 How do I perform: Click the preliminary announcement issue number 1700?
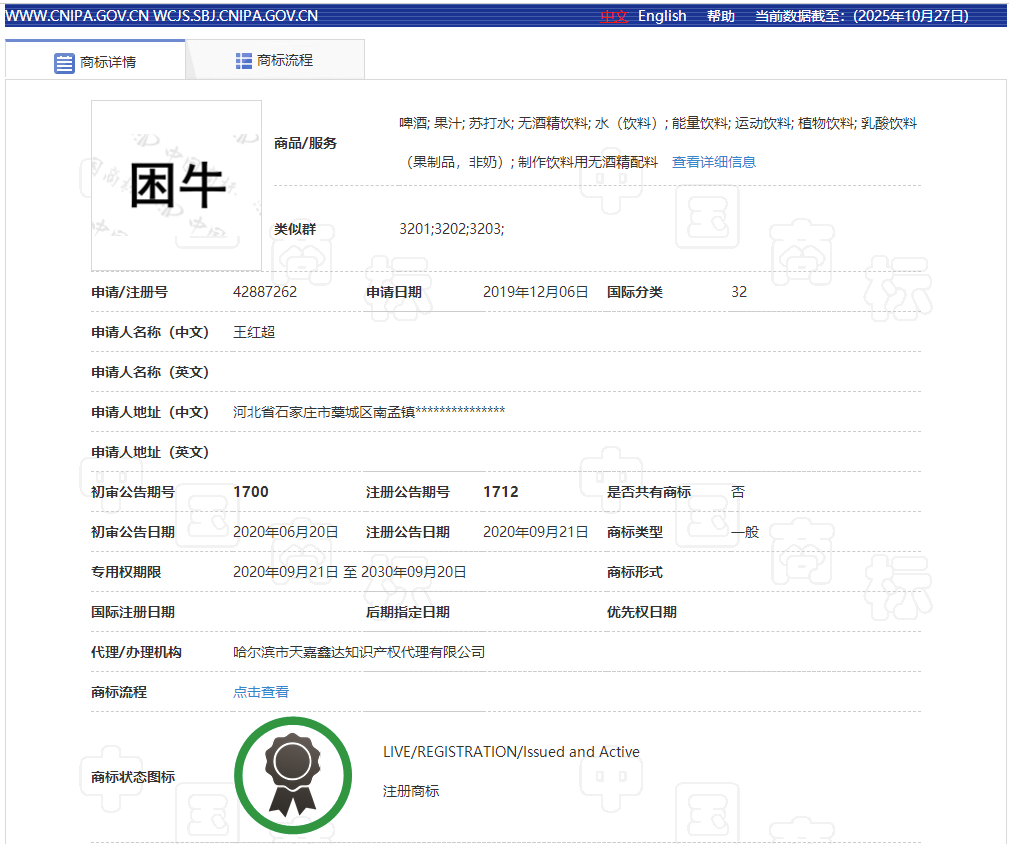[251, 492]
